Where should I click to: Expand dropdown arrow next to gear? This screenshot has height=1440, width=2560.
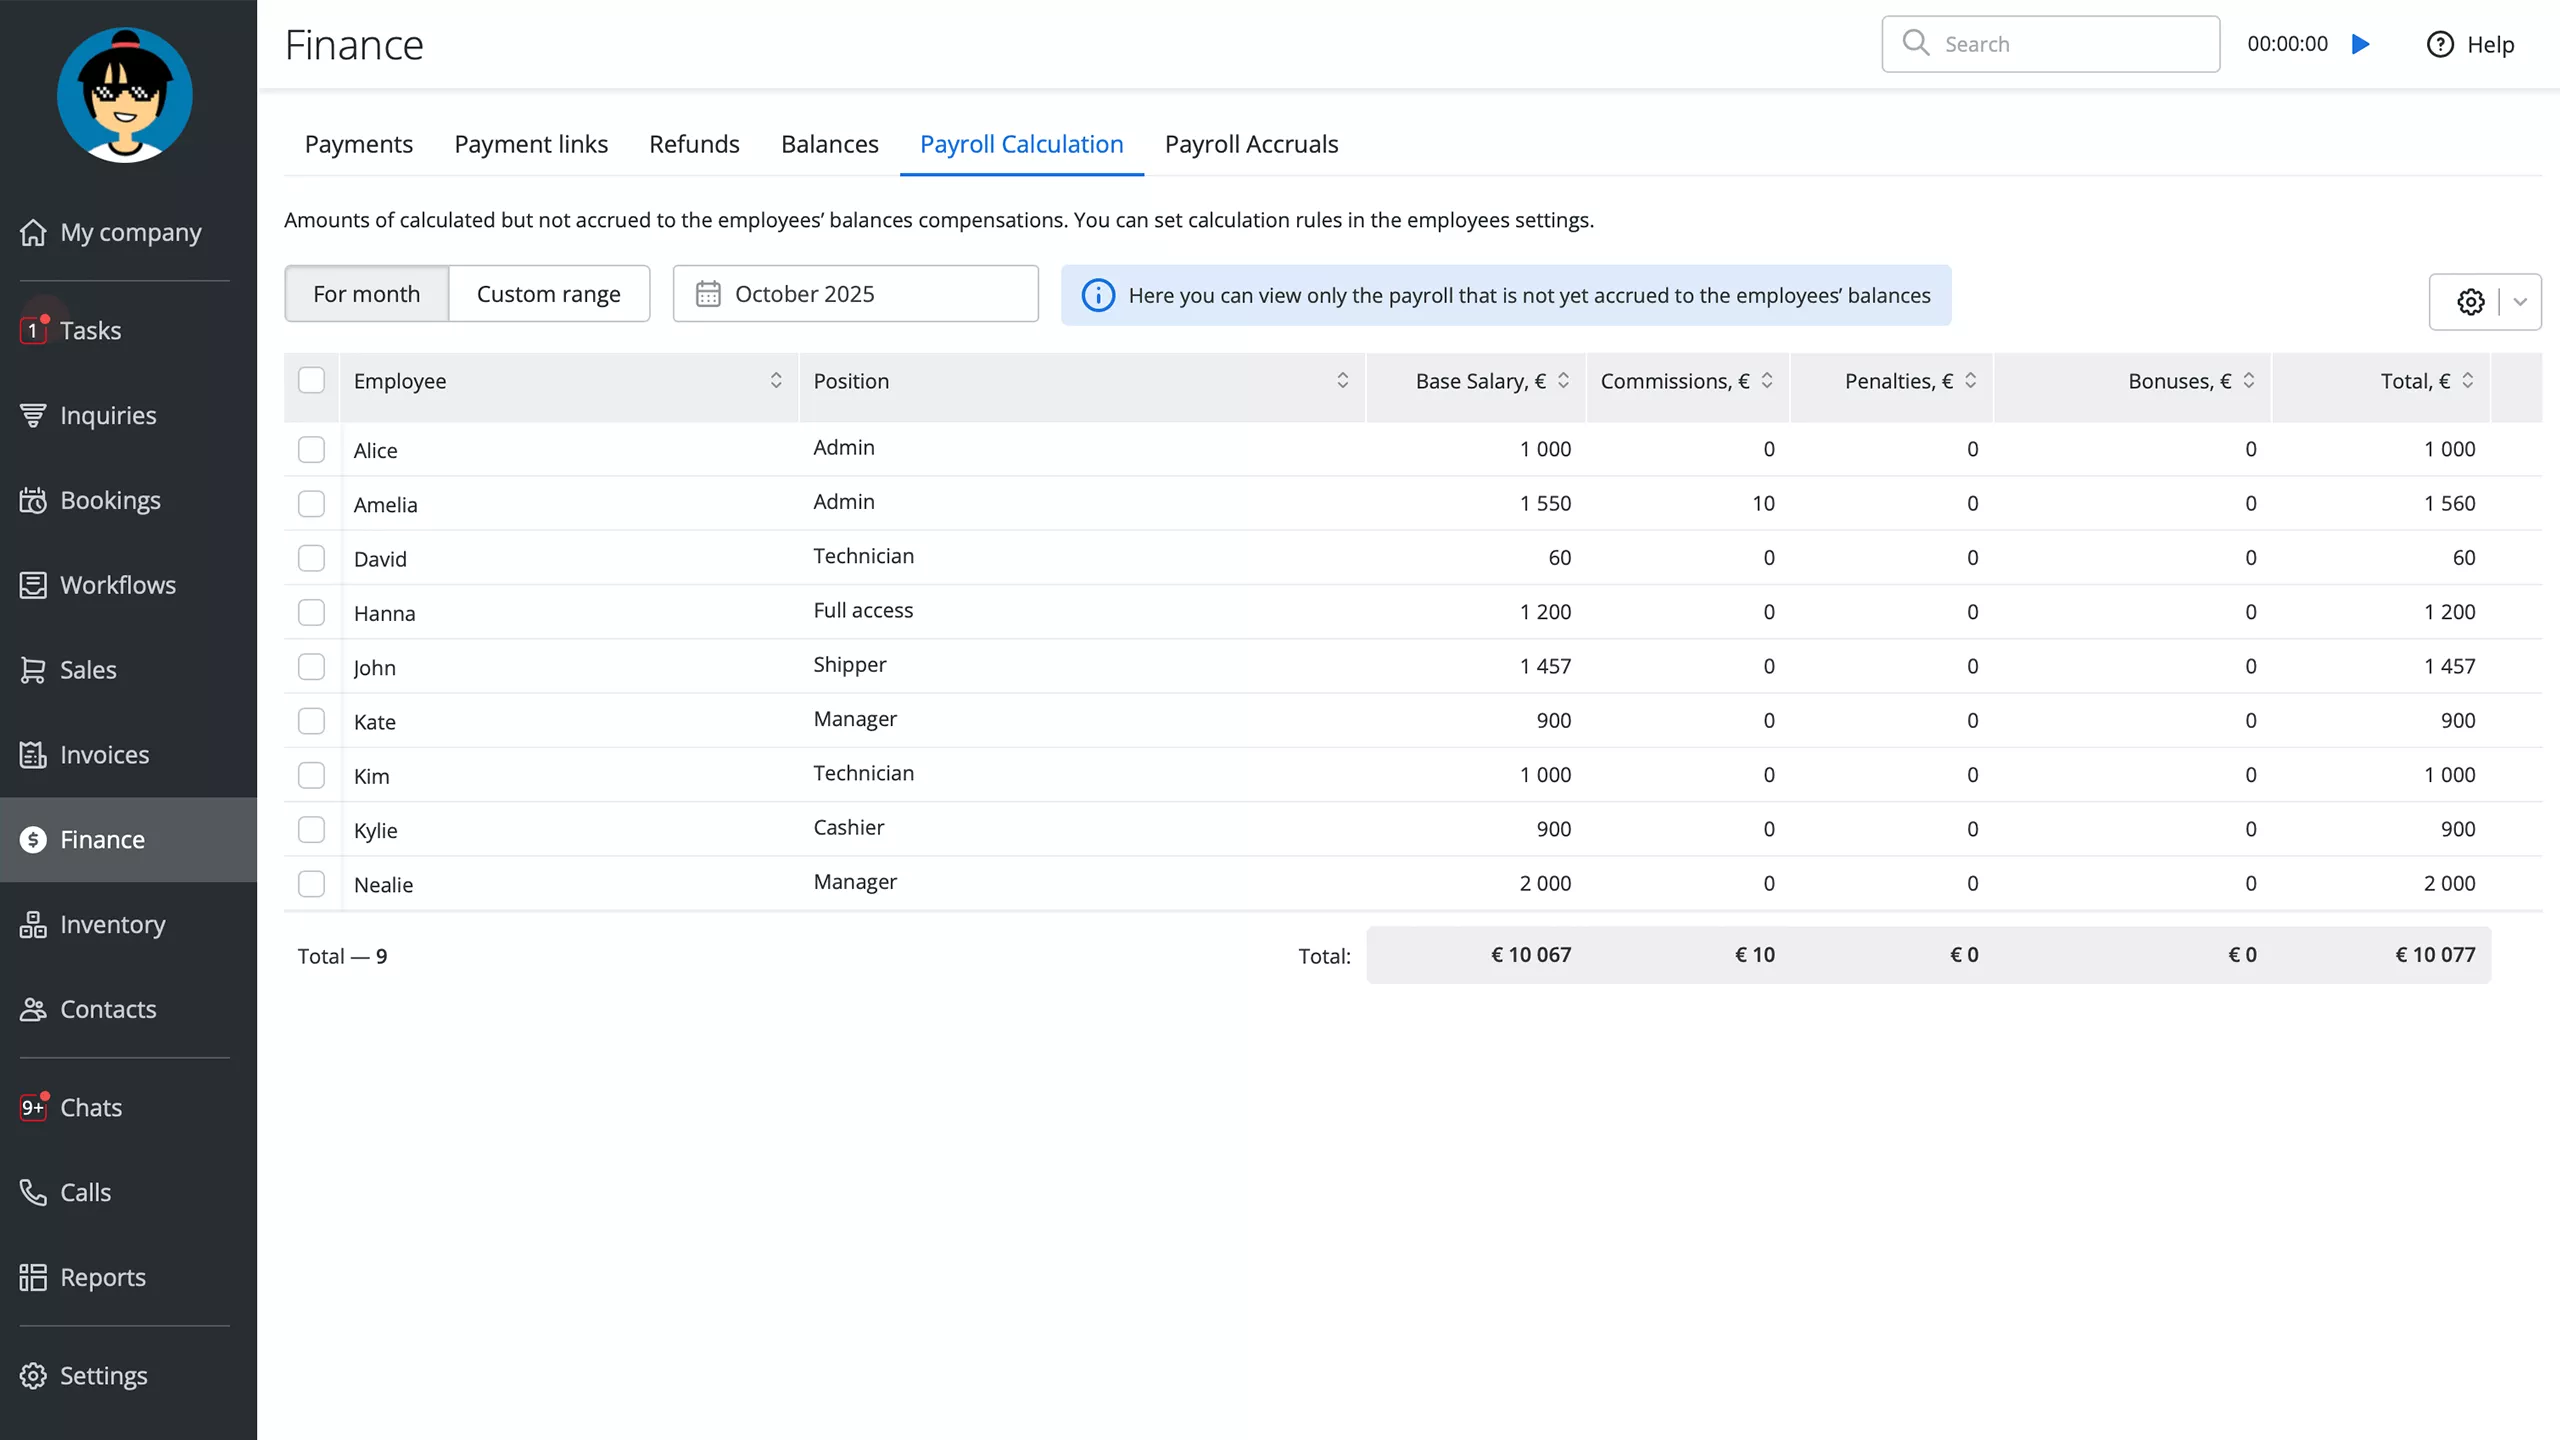pos(2520,301)
